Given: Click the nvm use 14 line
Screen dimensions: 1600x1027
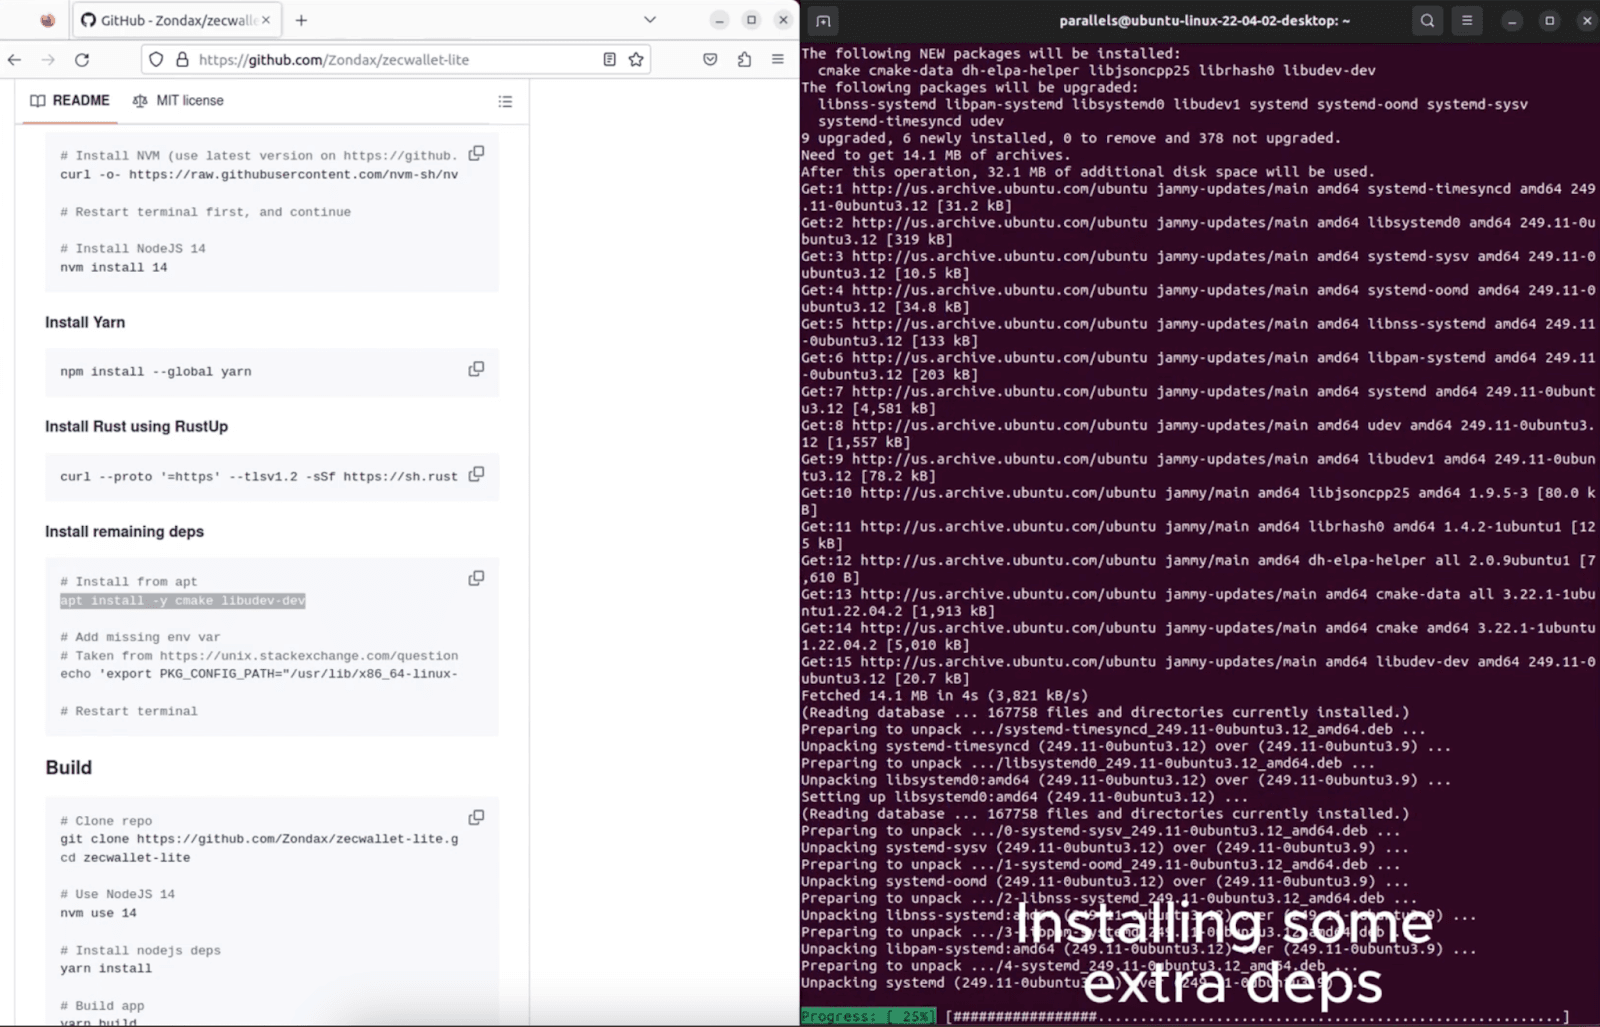Looking at the screenshot, I should [98, 913].
